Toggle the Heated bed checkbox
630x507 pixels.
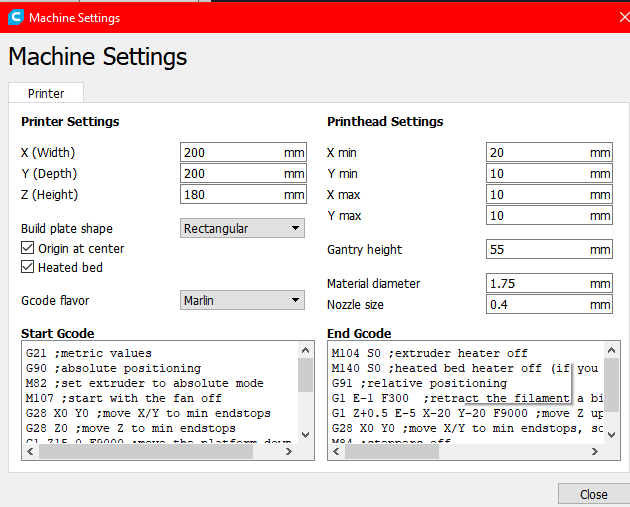click(x=28, y=267)
